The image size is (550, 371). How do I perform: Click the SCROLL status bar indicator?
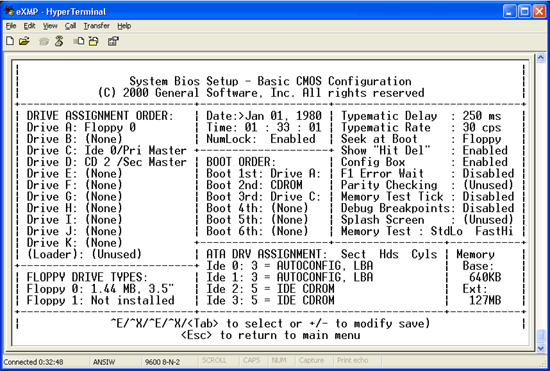coord(214,360)
